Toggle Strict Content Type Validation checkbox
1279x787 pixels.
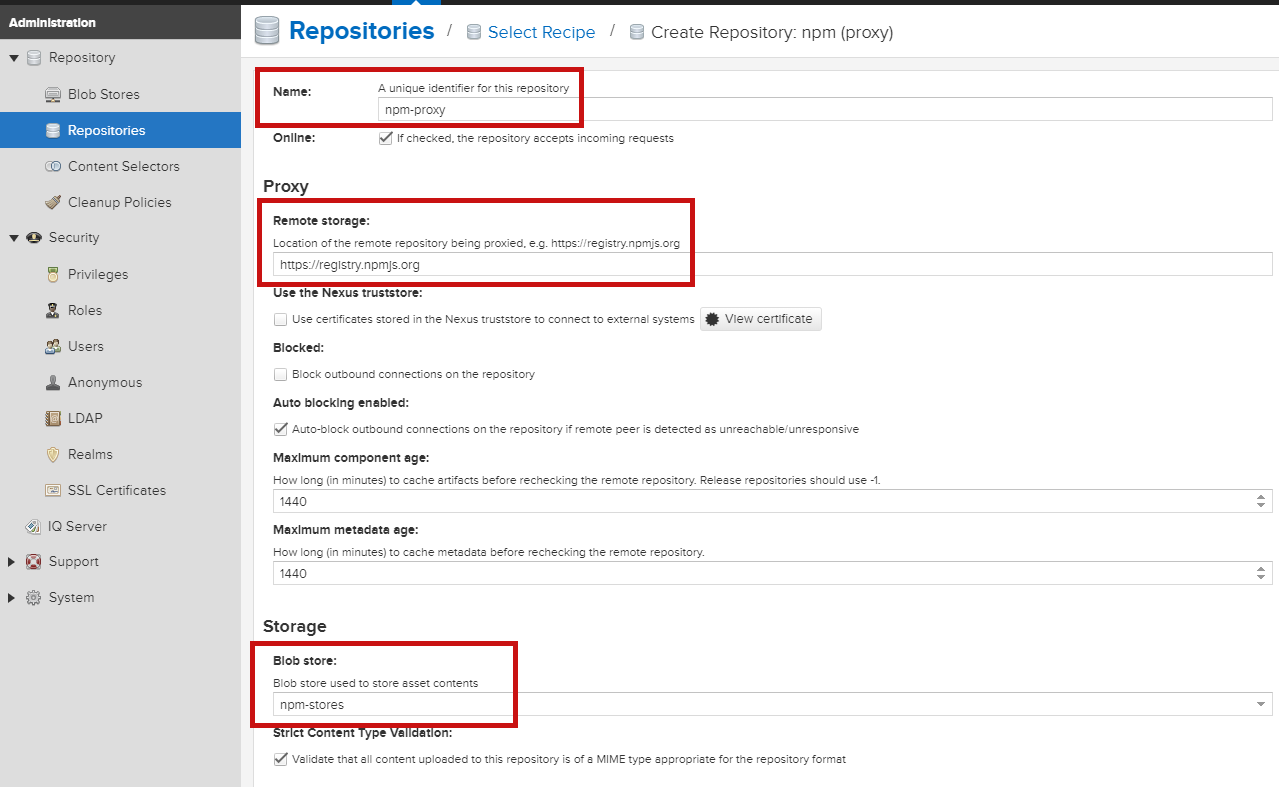coord(280,759)
